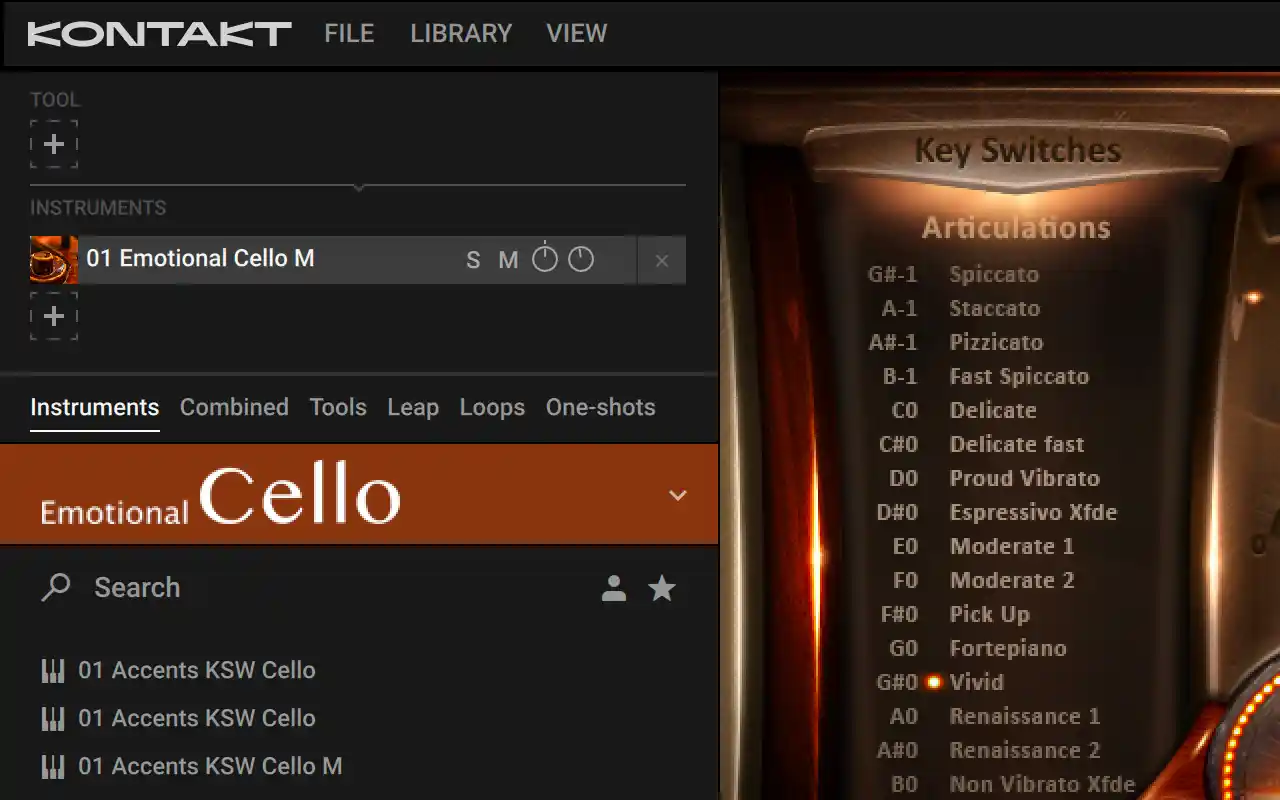Open 01 Accents KSW Cello M preset
This screenshot has height=800, width=1280.
point(210,766)
